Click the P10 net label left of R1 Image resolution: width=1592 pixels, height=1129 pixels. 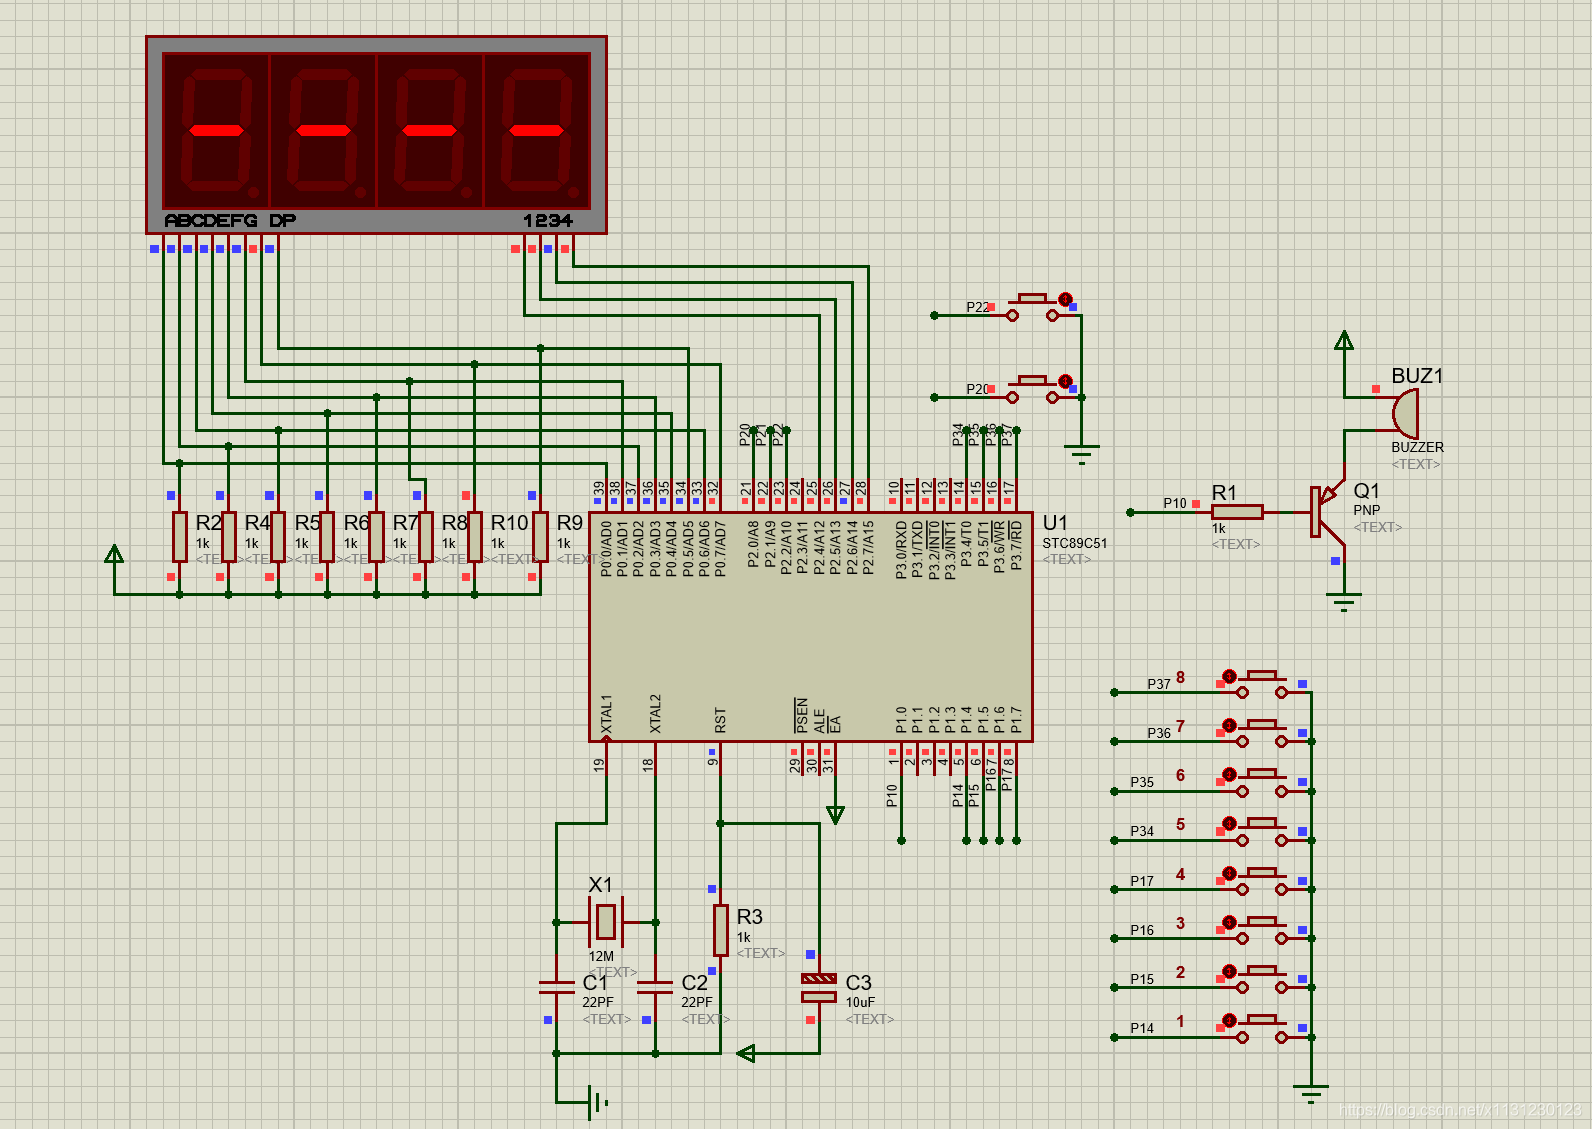click(1175, 503)
